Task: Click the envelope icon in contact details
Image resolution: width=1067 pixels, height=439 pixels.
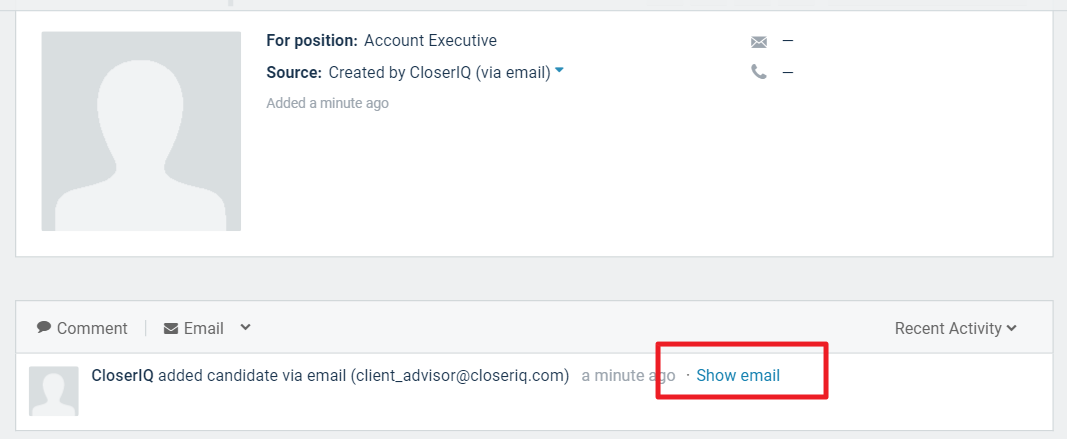Action: point(759,42)
